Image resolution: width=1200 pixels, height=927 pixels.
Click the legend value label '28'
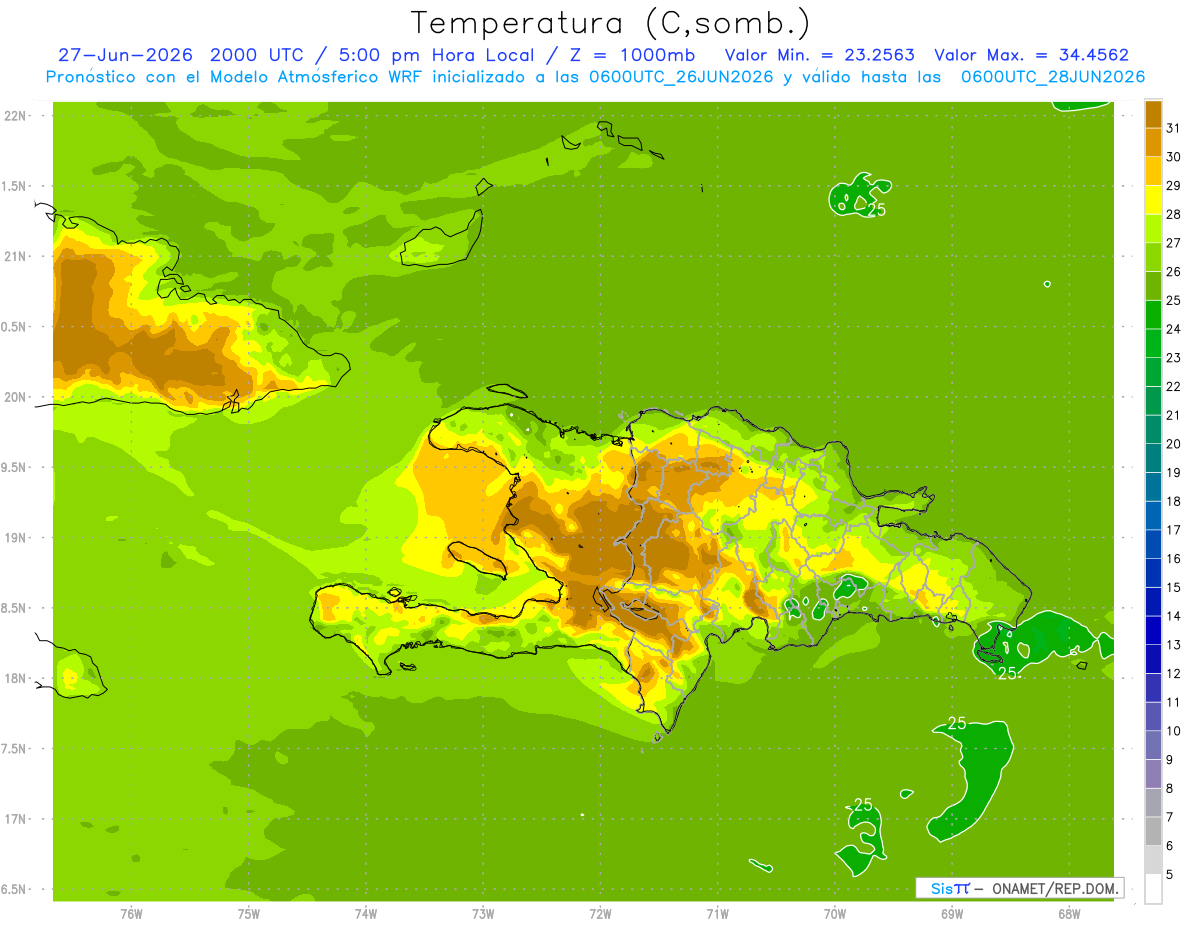click(1174, 214)
